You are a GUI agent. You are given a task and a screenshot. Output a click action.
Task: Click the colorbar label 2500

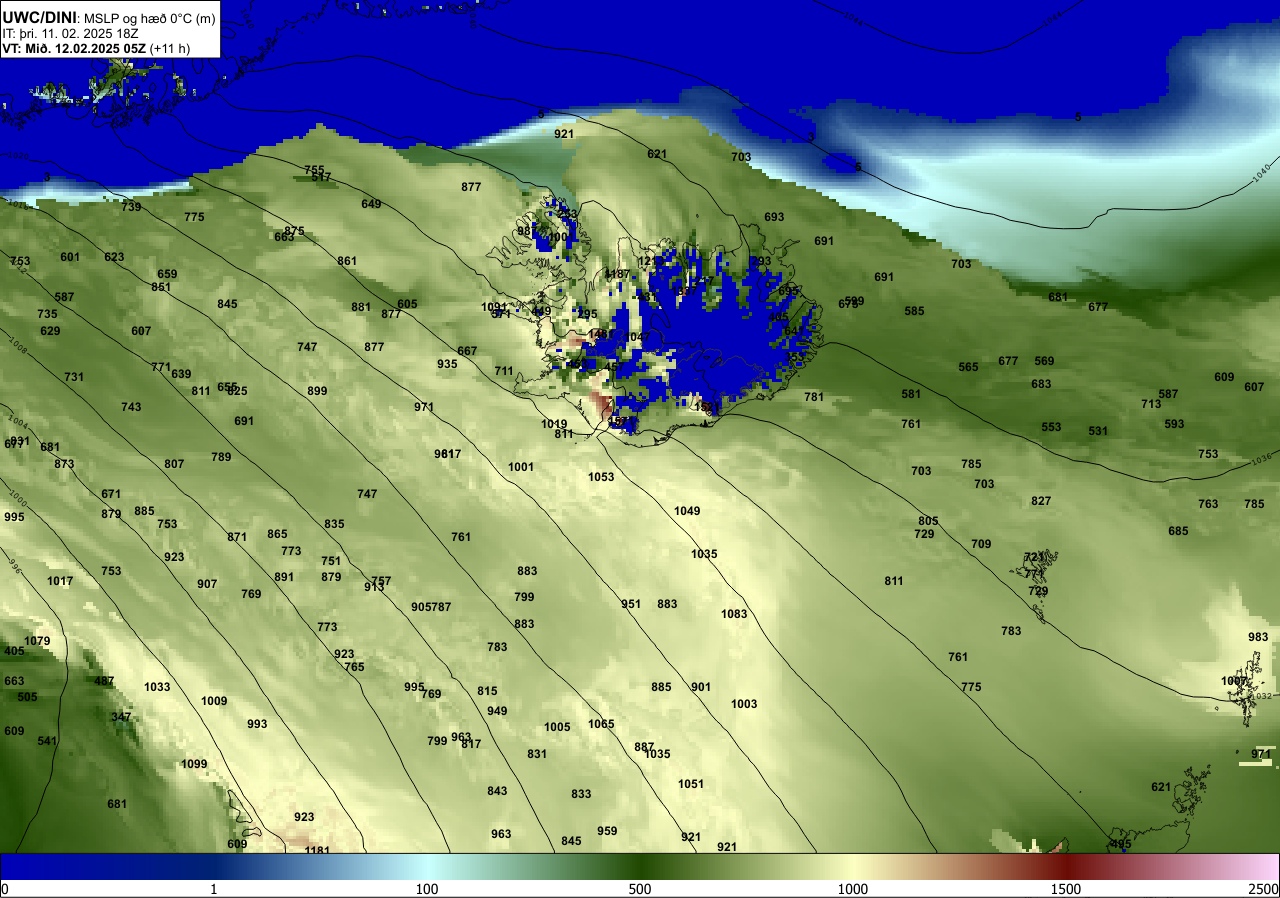tap(1264, 889)
